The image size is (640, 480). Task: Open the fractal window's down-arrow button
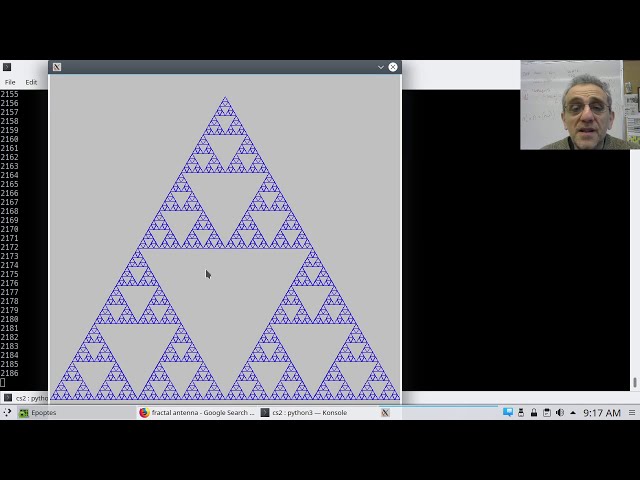point(380,67)
